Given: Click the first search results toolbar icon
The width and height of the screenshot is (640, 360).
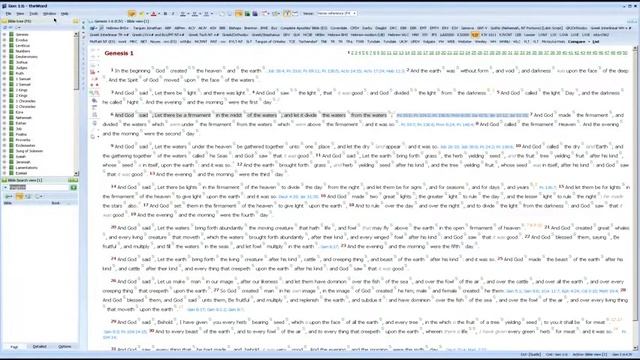Looking at the screenshot, I should point(9,196).
